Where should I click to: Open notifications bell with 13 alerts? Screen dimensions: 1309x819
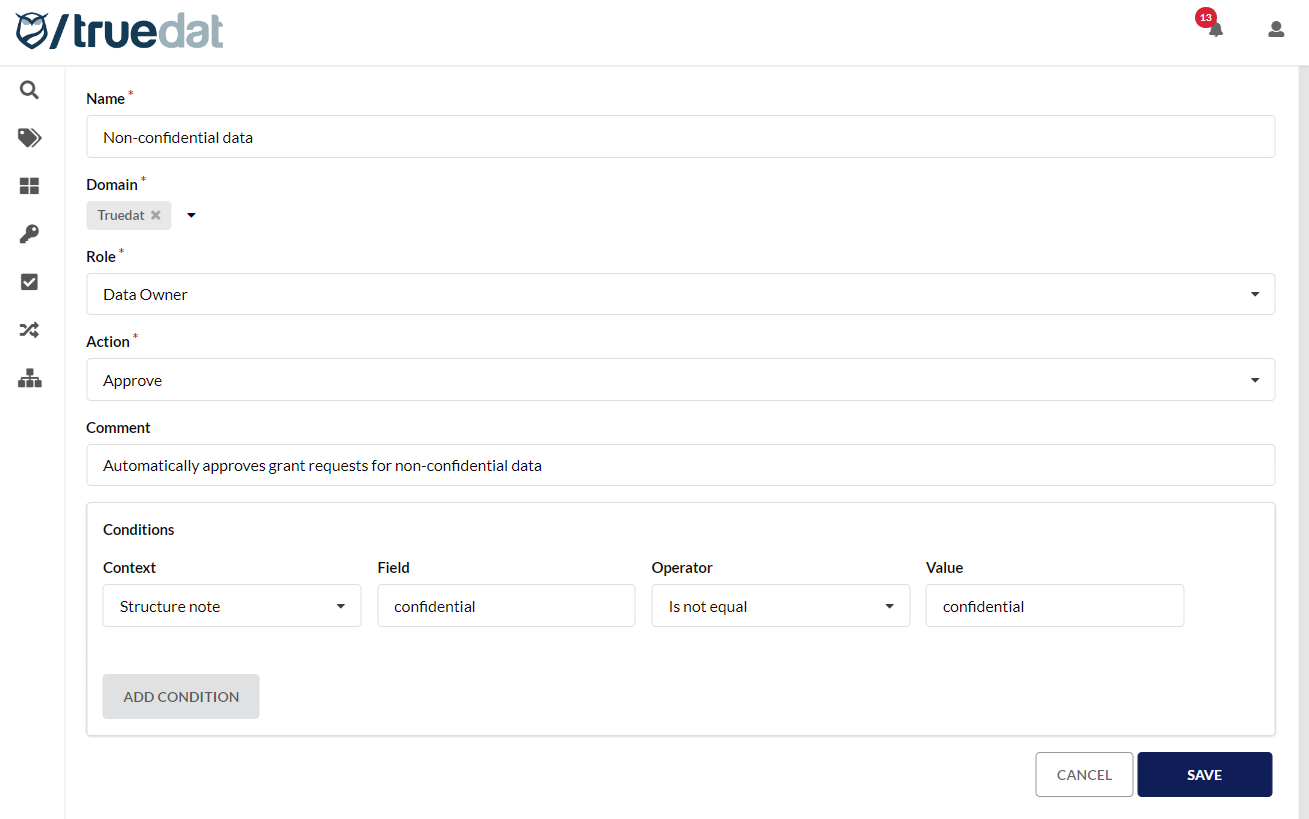point(1214,29)
